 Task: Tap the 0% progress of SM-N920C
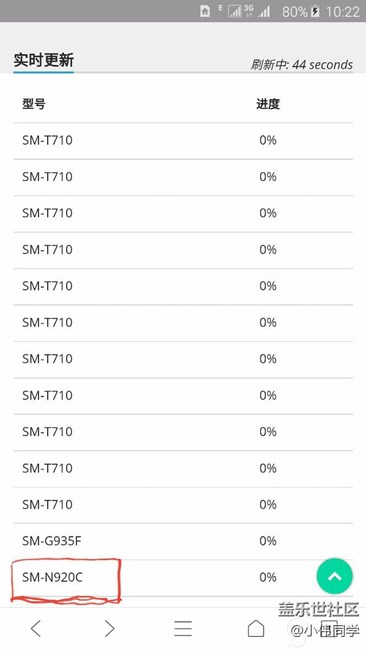pos(268,577)
